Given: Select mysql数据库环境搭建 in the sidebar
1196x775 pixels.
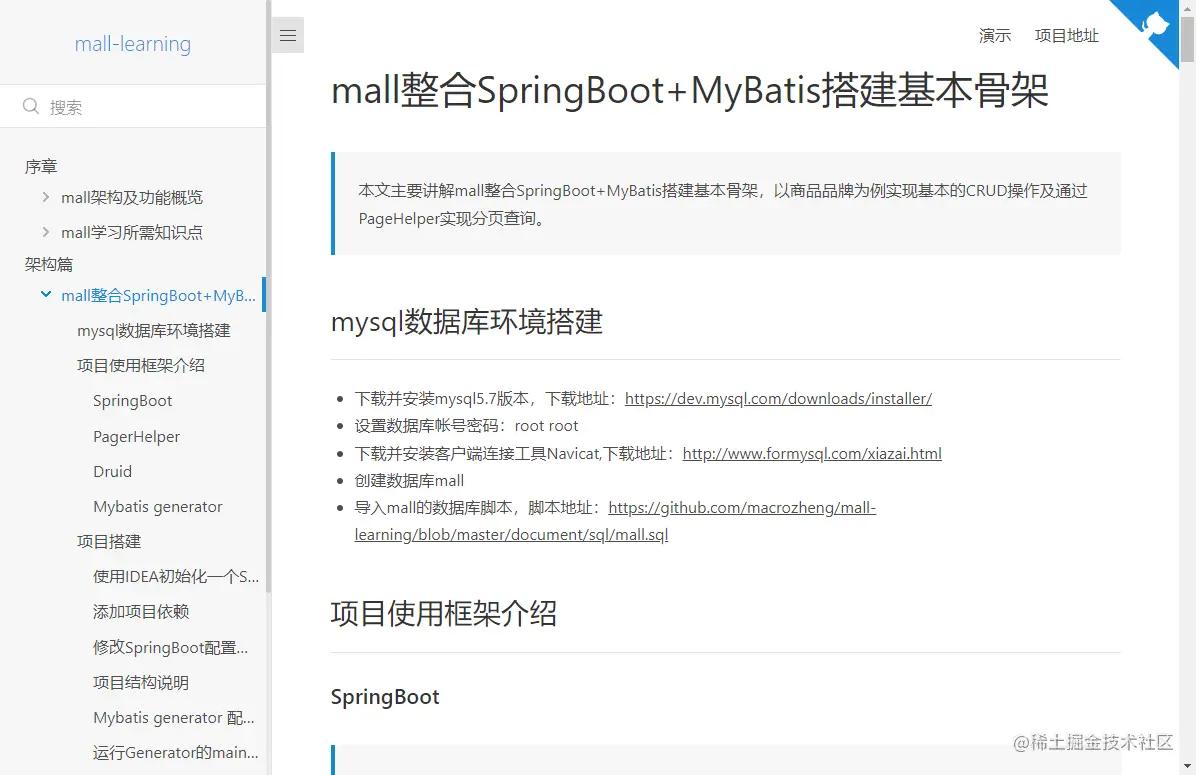Looking at the screenshot, I should [x=155, y=330].
